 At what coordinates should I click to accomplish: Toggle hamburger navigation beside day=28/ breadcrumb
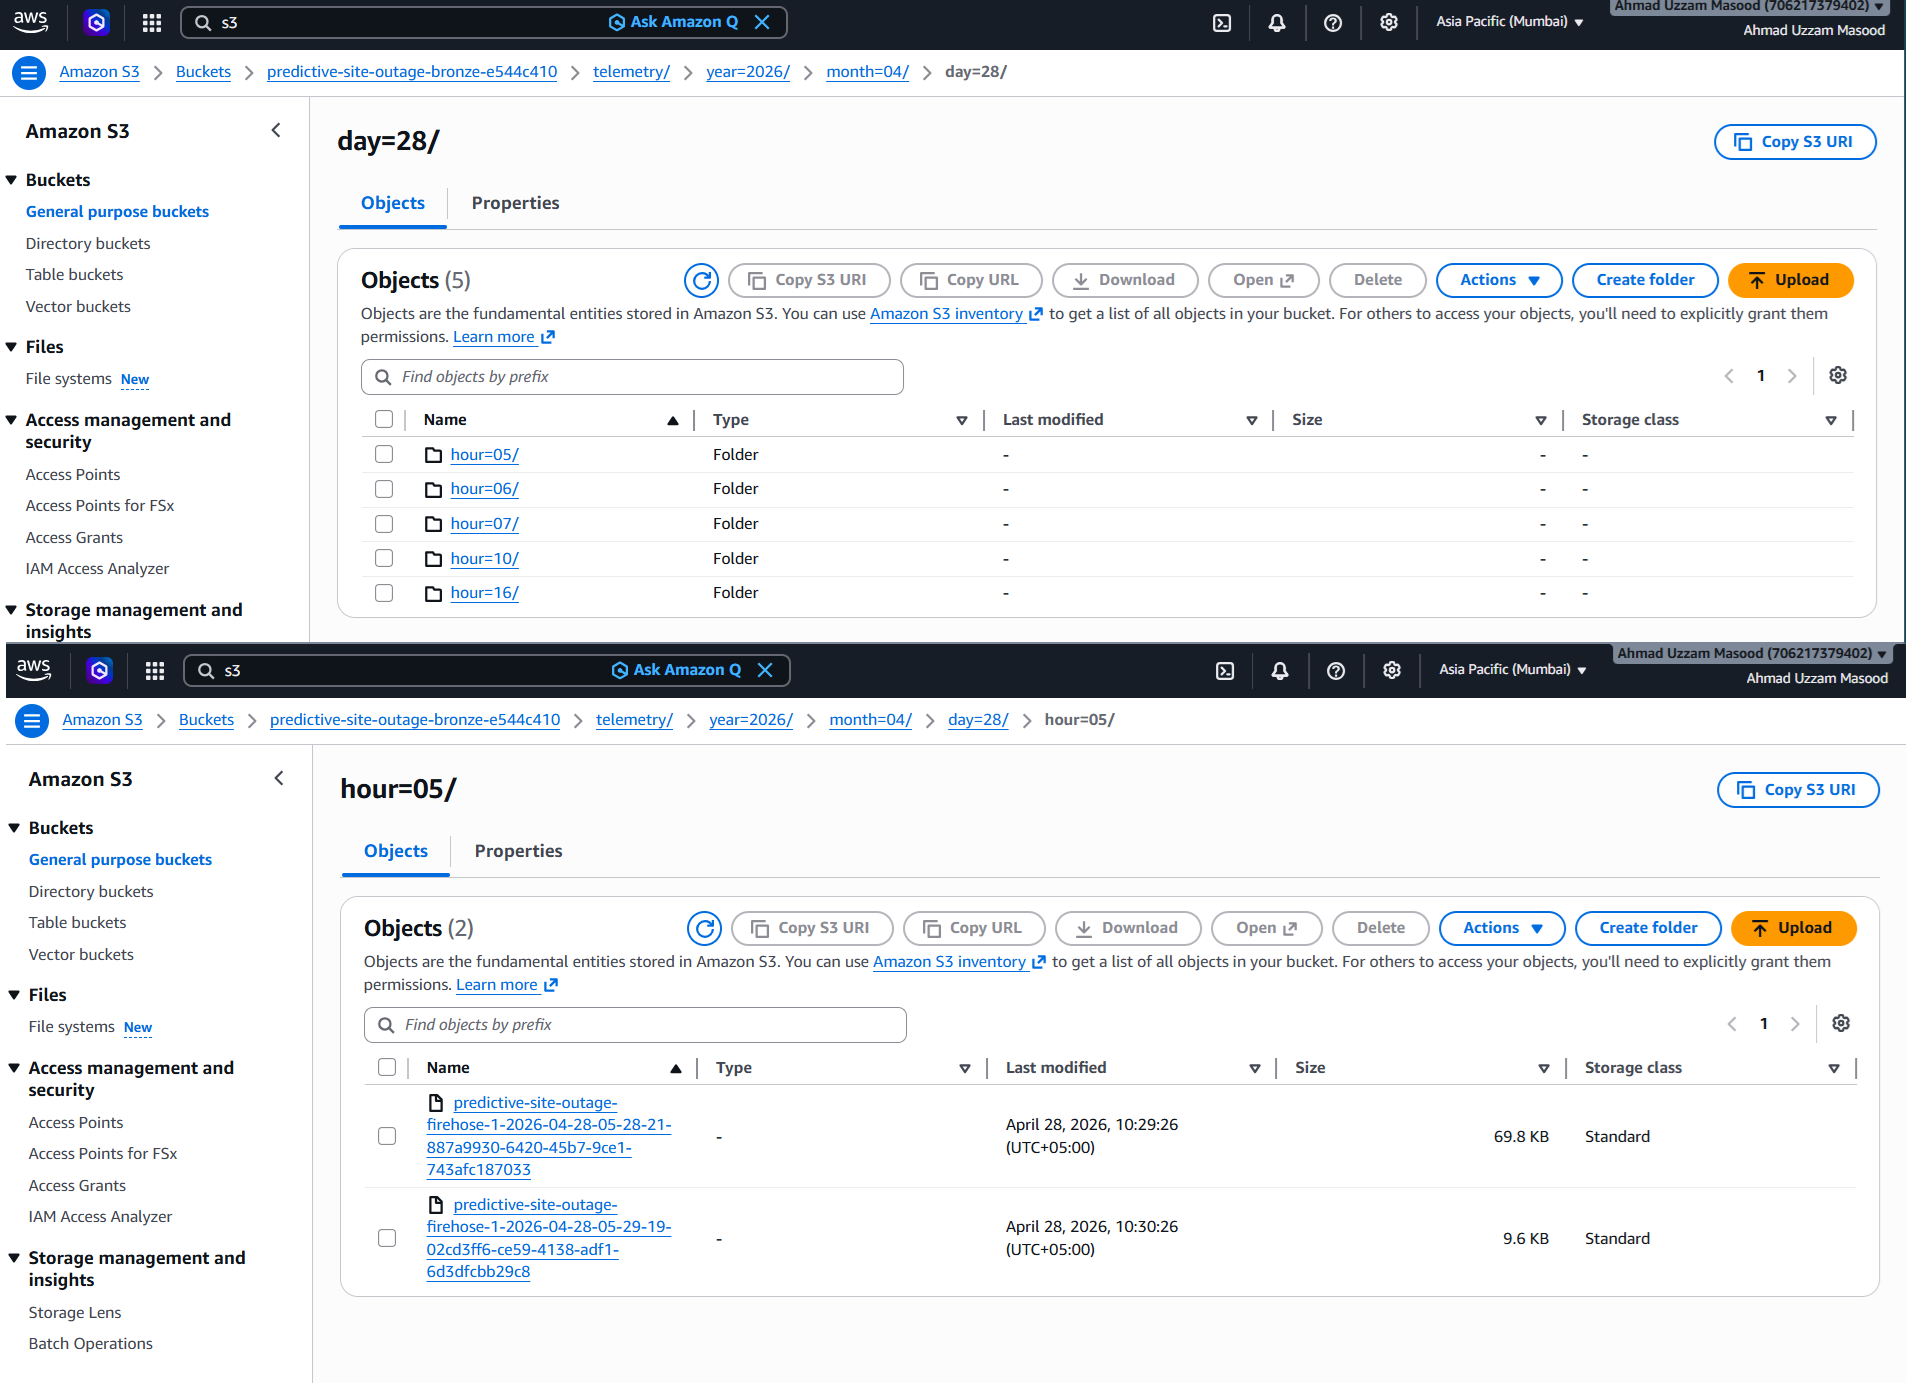pos(29,72)
